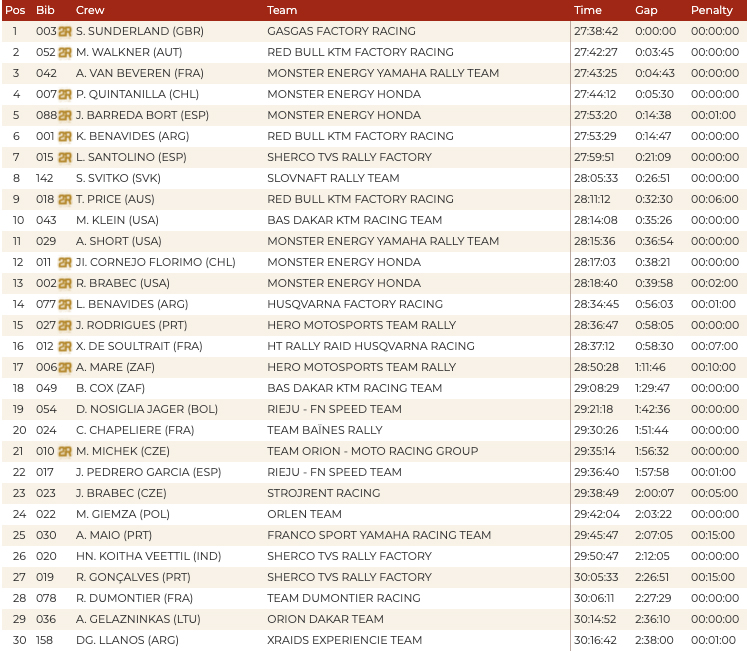This screenshot has width=747, height=651.
Task: Click penalty 00:10:00 for A. MARE
Action: click(714, 367)
